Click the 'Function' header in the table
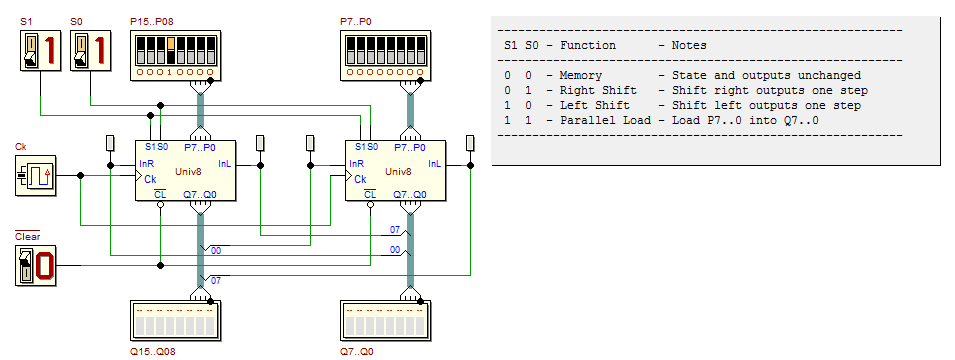This screenshot has height=360, width=955. 588,46
